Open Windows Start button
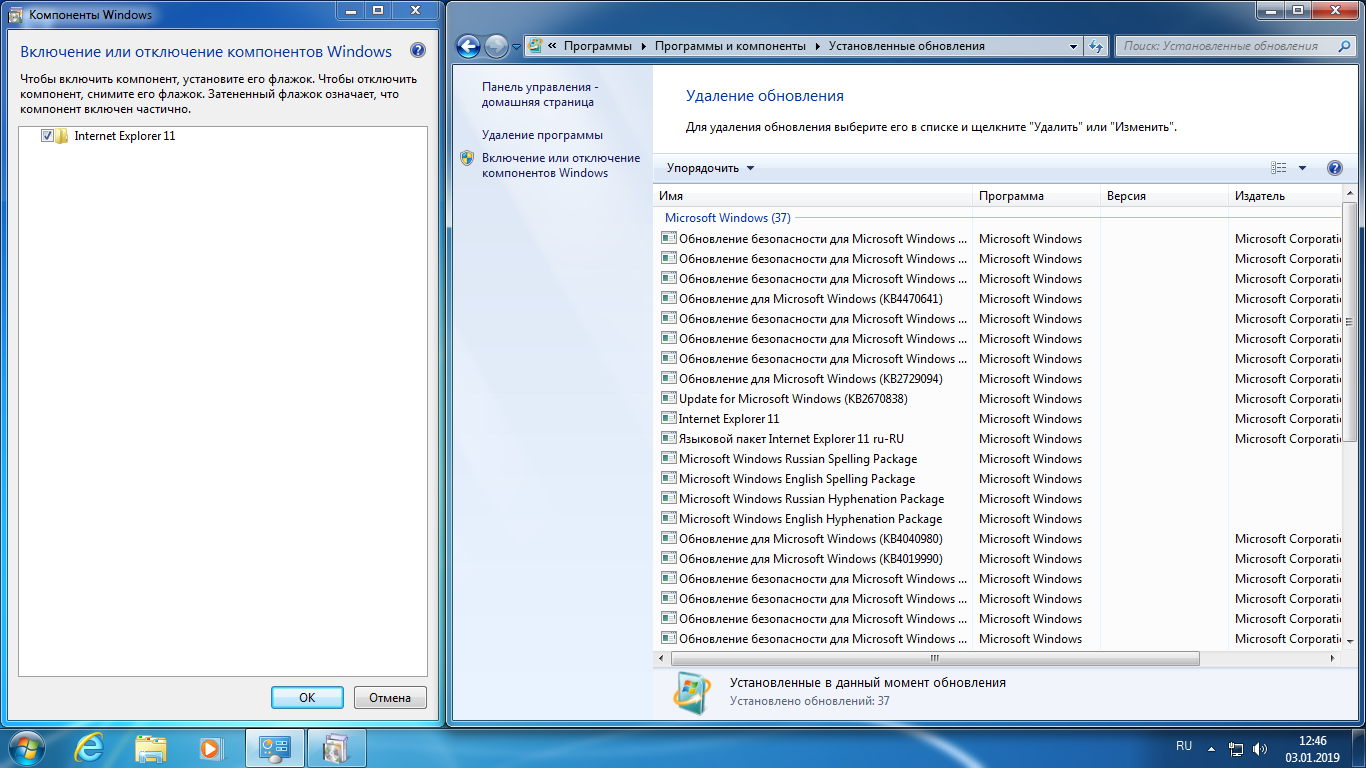 coord(27,747)
